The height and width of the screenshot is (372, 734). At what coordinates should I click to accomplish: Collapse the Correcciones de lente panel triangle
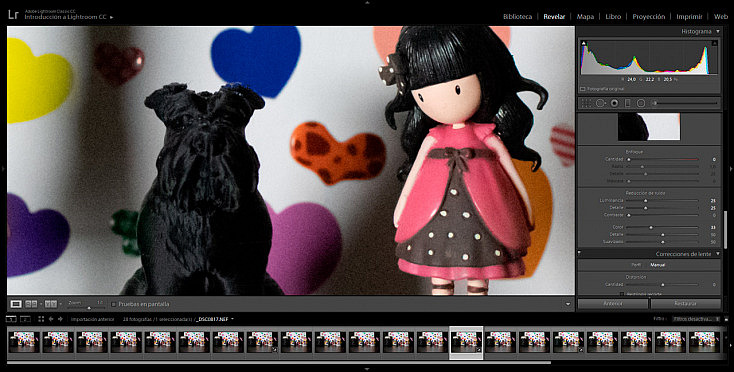pos(718,254)
